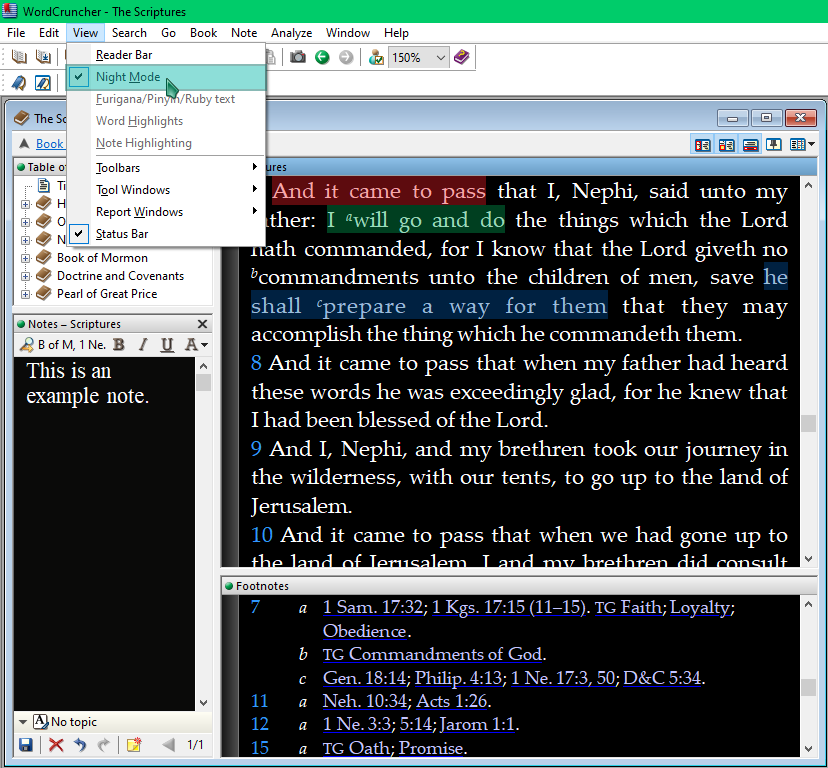Select Book of Mormon in table of contents
This screenshot has width=828, height=768.
pos(102,258)
